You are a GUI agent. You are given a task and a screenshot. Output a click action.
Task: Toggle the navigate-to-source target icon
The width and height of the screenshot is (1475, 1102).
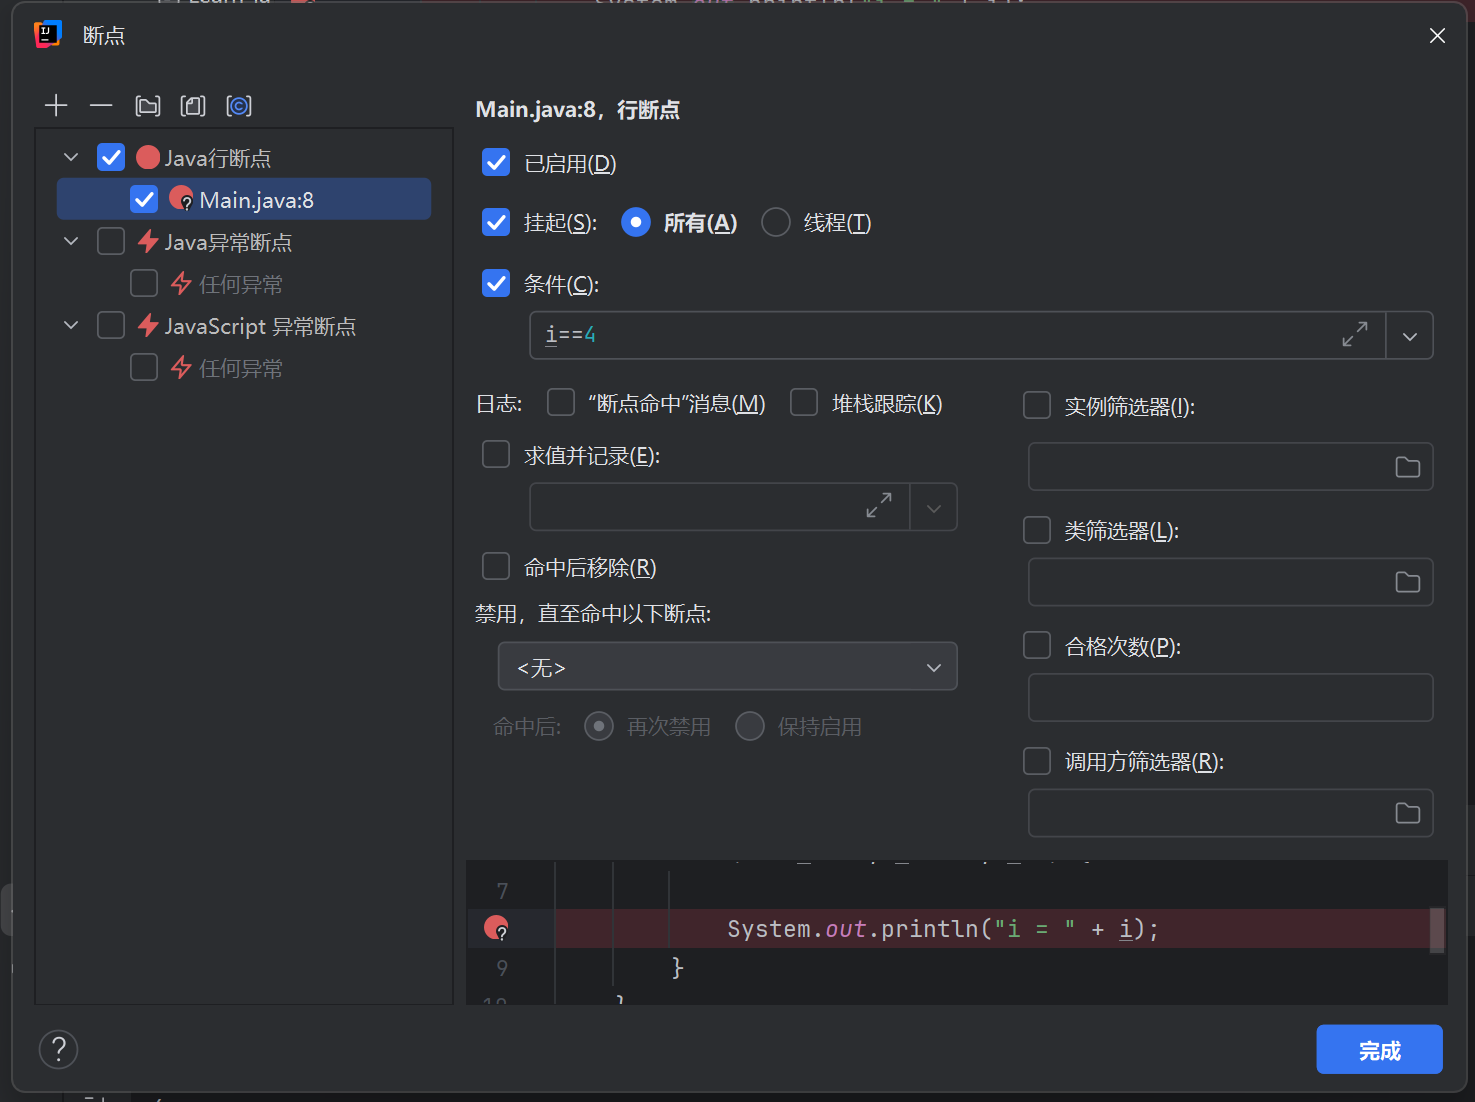[x=238, y=105]
